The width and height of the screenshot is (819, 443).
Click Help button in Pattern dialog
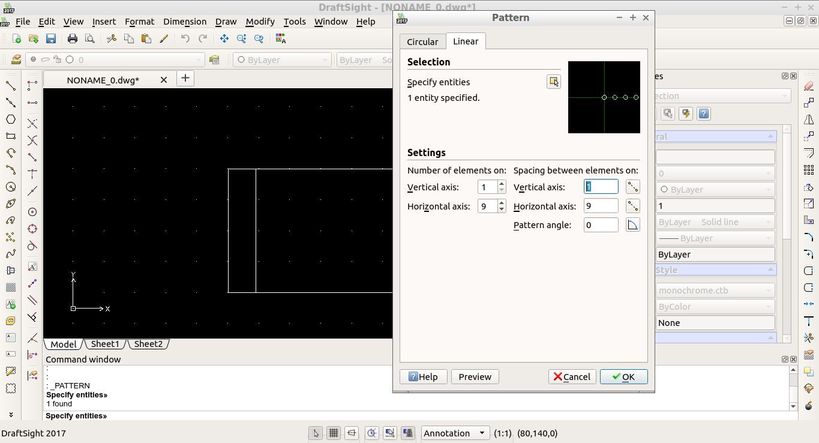pos(423,377)
